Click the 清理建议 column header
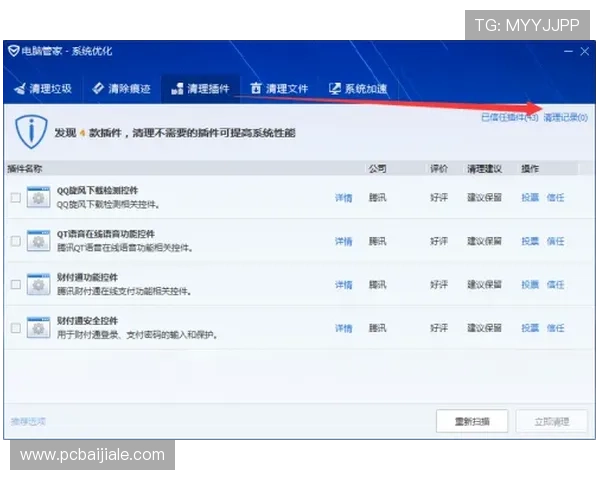Screen dimensions: 600x480 click(484, 169)
